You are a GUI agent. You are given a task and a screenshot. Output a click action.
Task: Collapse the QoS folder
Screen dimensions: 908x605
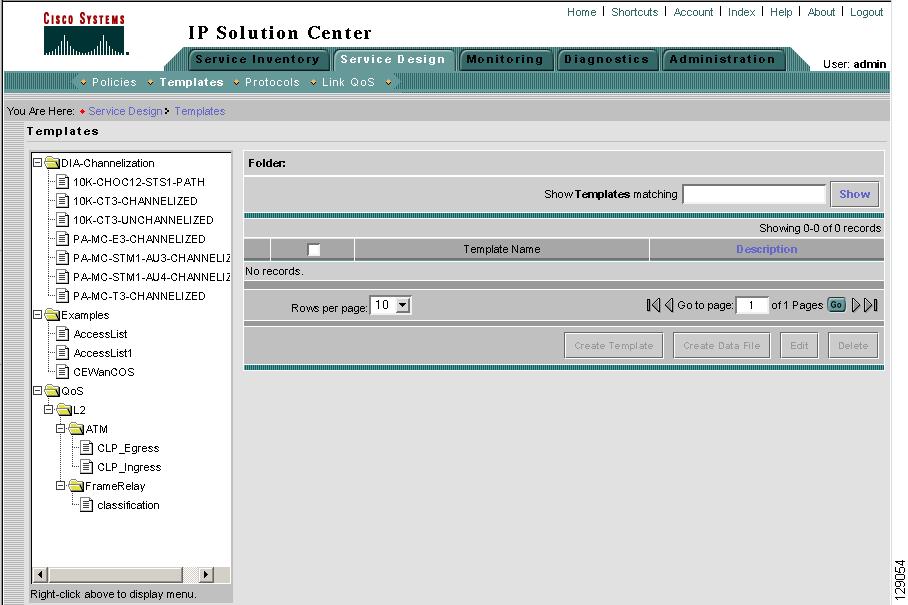[x=38, y=391]
